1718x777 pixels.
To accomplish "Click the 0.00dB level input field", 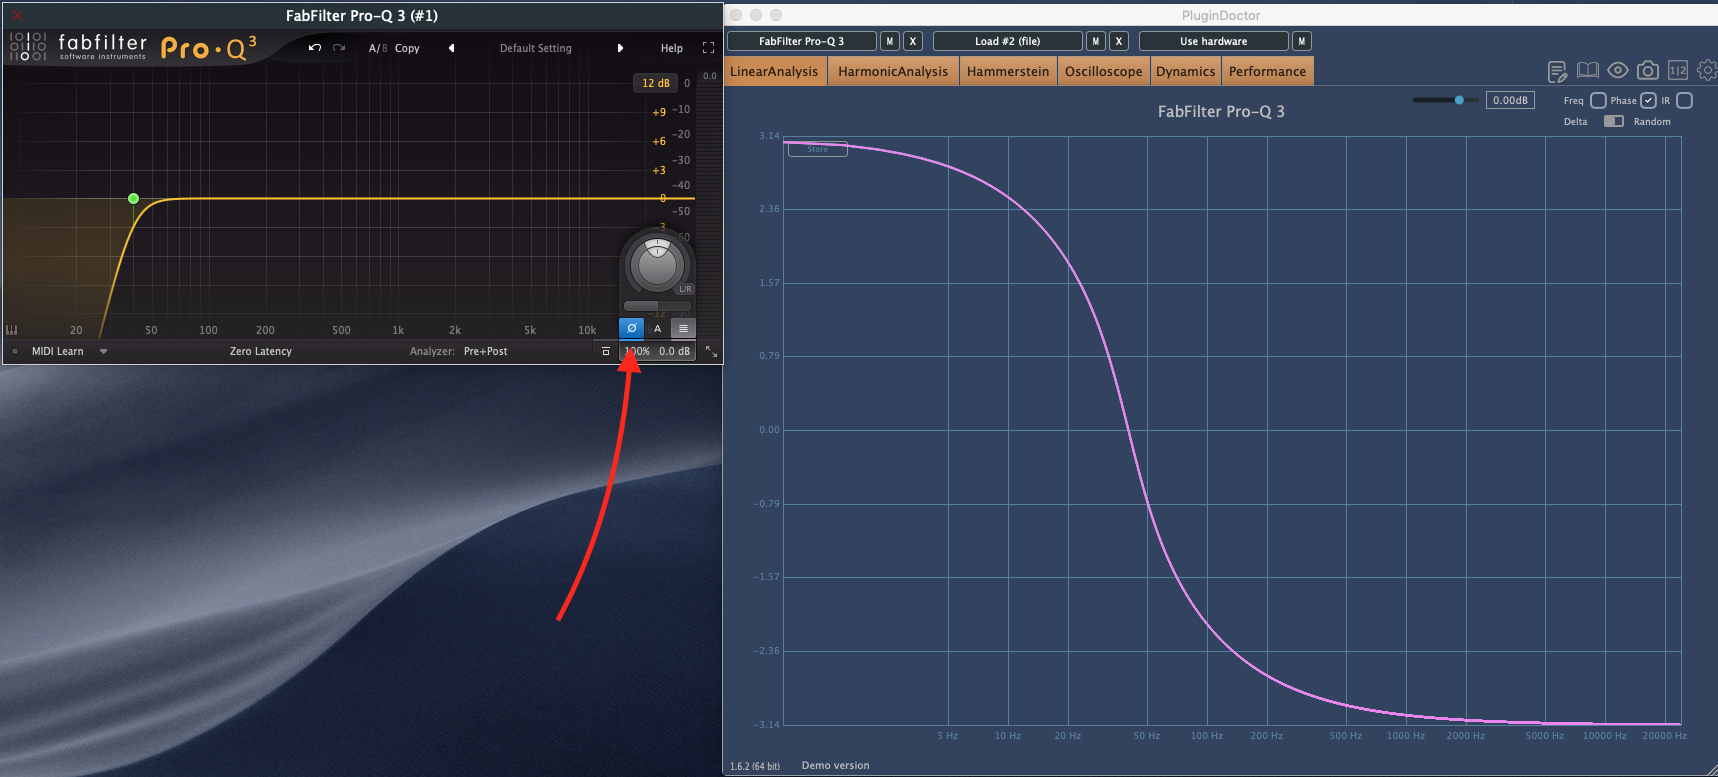I will (1510, 100).
